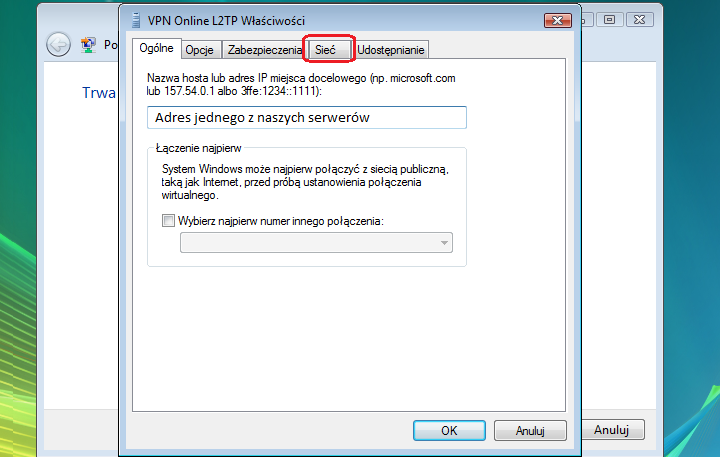Open the Zabezpieczenia tab
The image size is (720, 457).
coord(264,50)
